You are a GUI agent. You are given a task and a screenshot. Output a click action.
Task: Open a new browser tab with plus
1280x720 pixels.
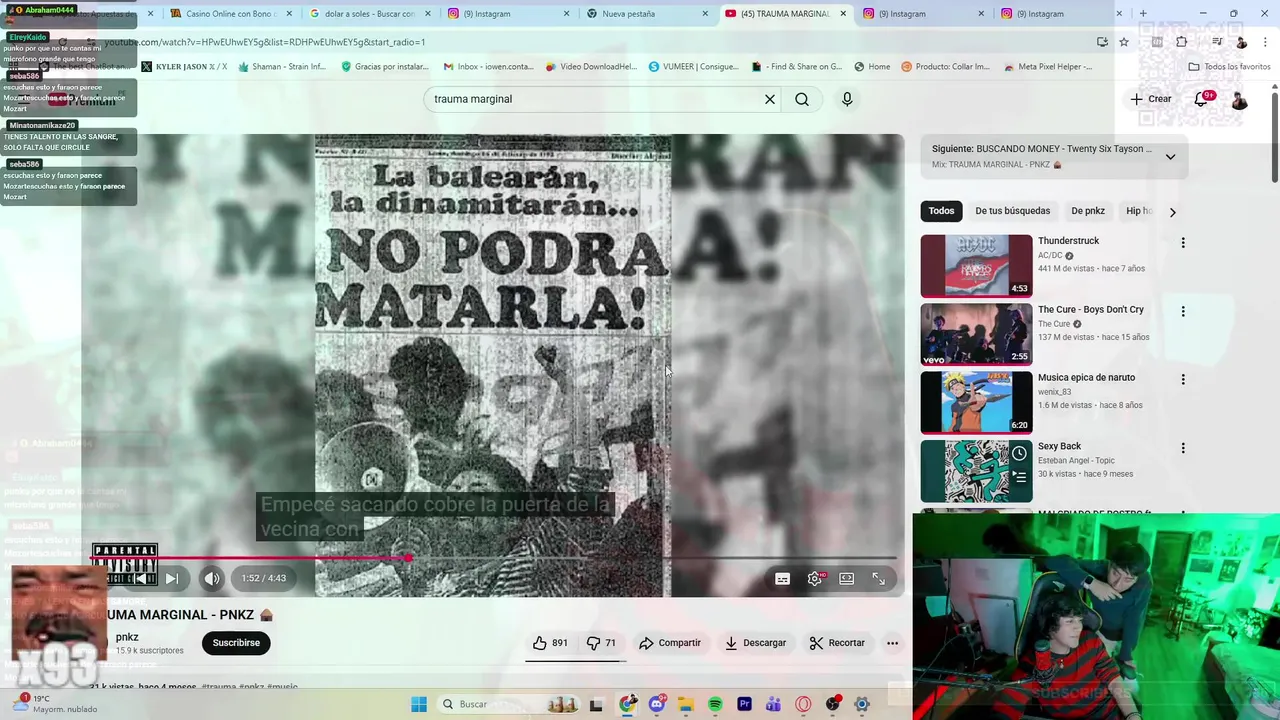[1143, 14]
